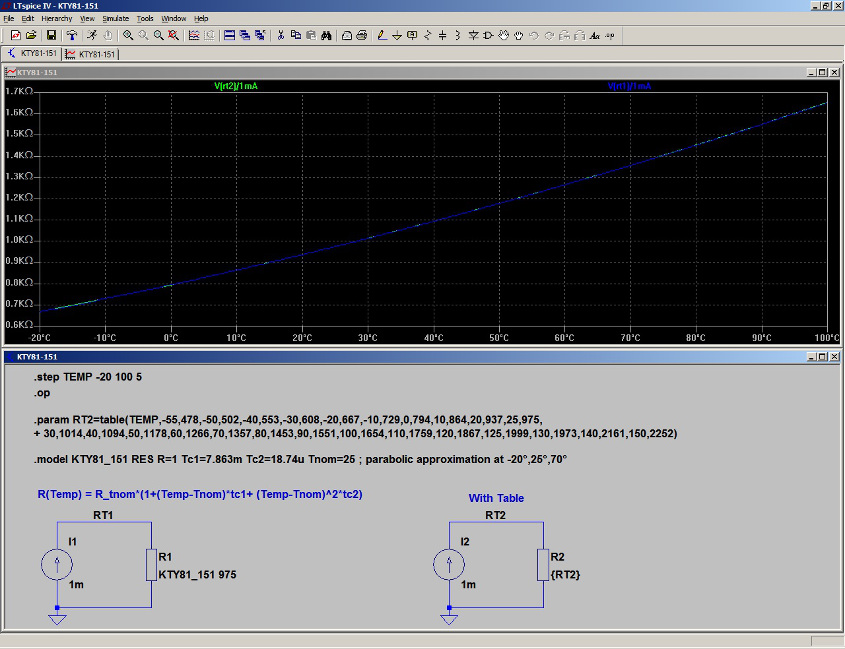Click the V(rt1)/1mA trace label
Viewport: 845px width, 649px height.
point(630,87)
